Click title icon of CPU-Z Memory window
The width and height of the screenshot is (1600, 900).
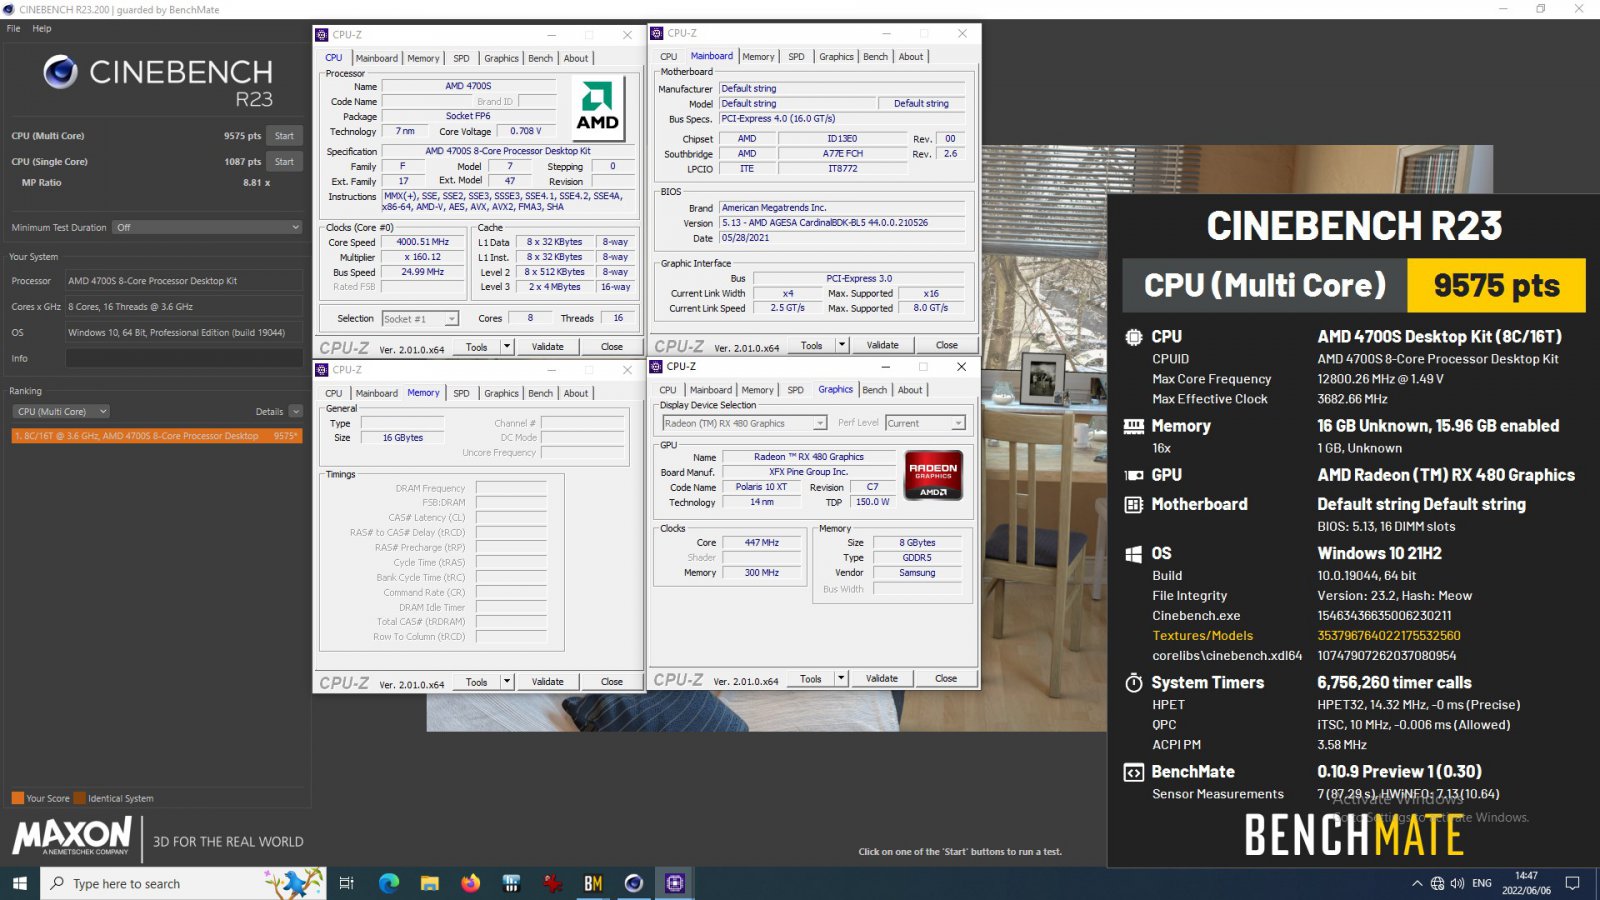tap(322, 370)
